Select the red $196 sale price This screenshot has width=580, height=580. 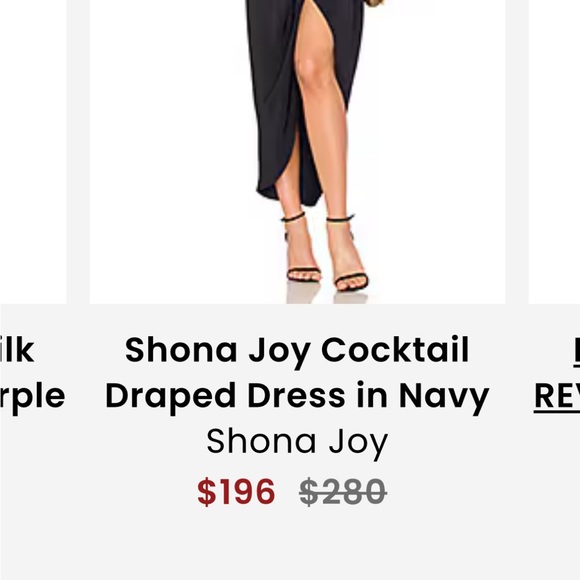236,492
